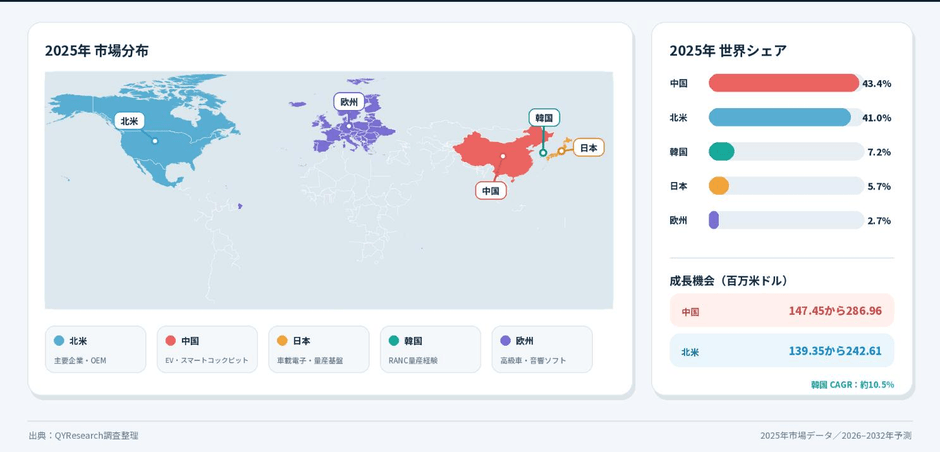This screenshot has width=940, height=452.
Task: Click the green 韓国 legend dot
Action: pos(393,340)
